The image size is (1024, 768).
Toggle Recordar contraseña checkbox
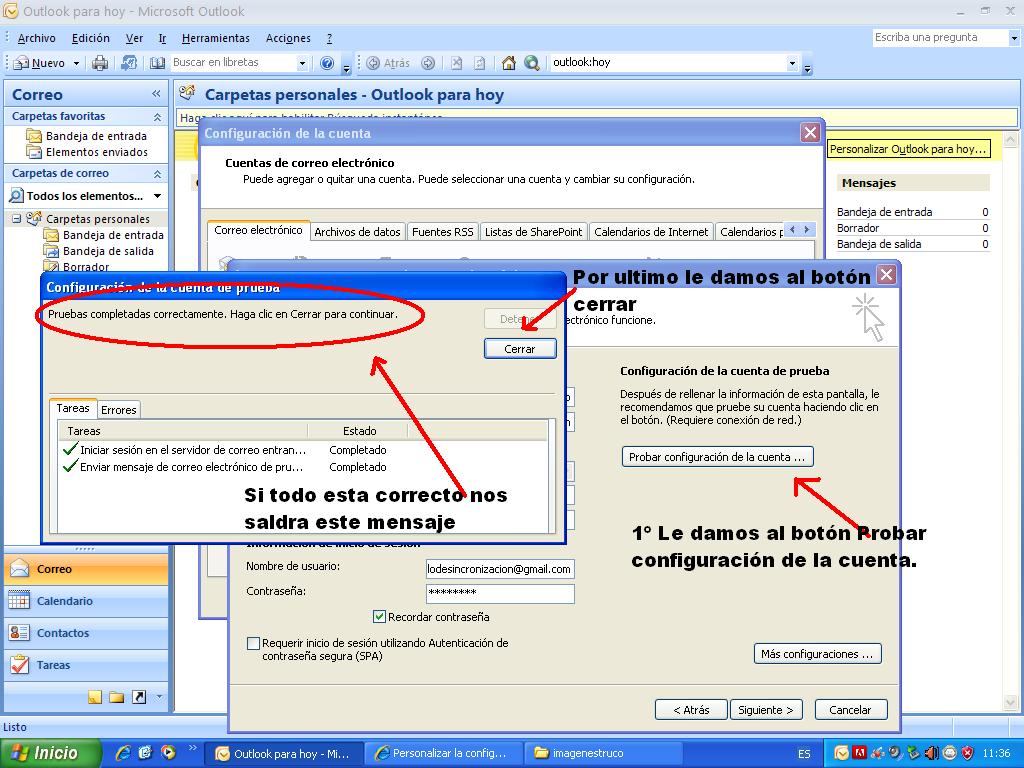[379, 616]
